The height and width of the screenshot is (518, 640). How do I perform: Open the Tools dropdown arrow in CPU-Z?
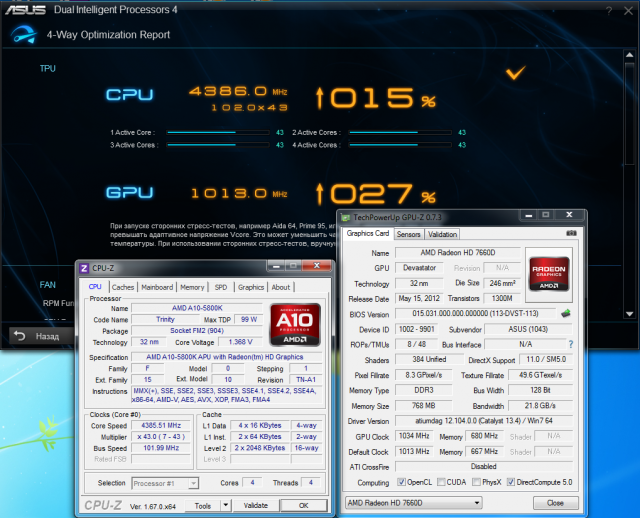click(x=226, y=505)
